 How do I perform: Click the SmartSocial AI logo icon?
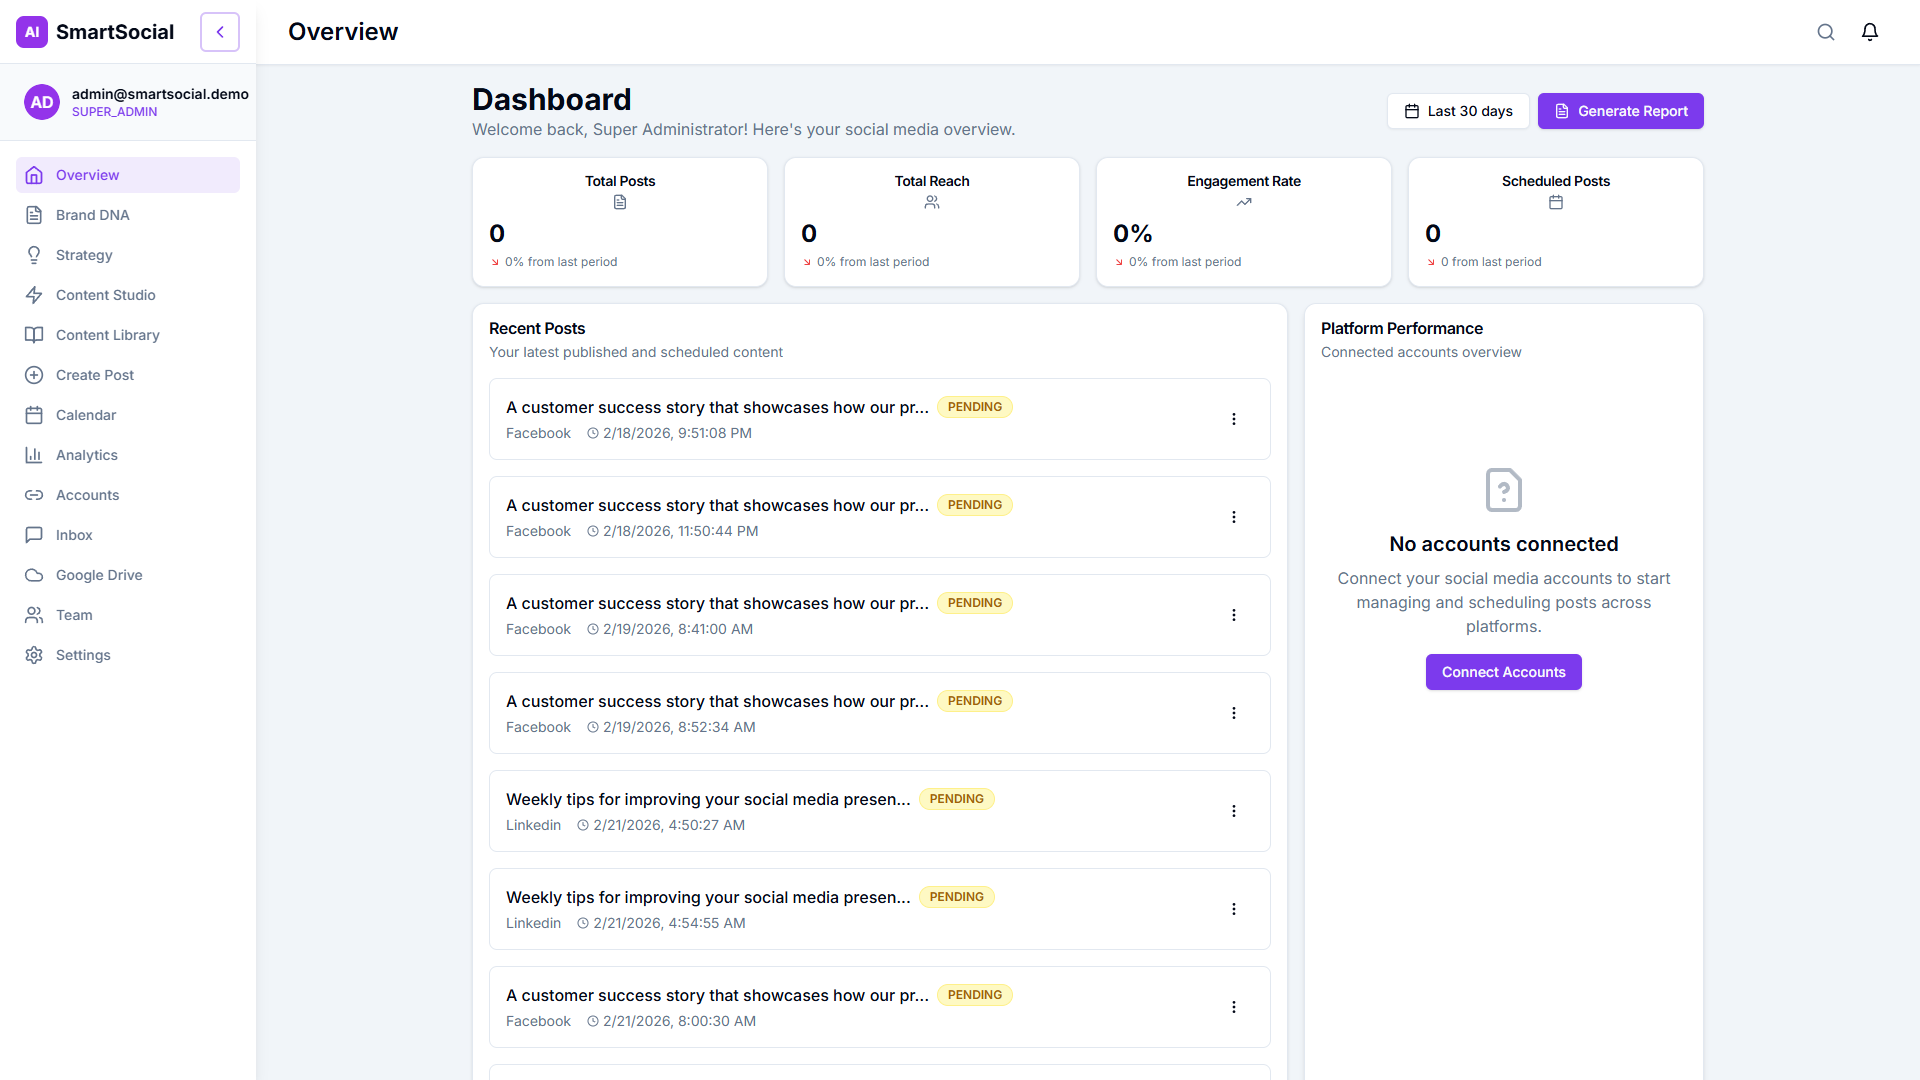(x=32, y=32)
